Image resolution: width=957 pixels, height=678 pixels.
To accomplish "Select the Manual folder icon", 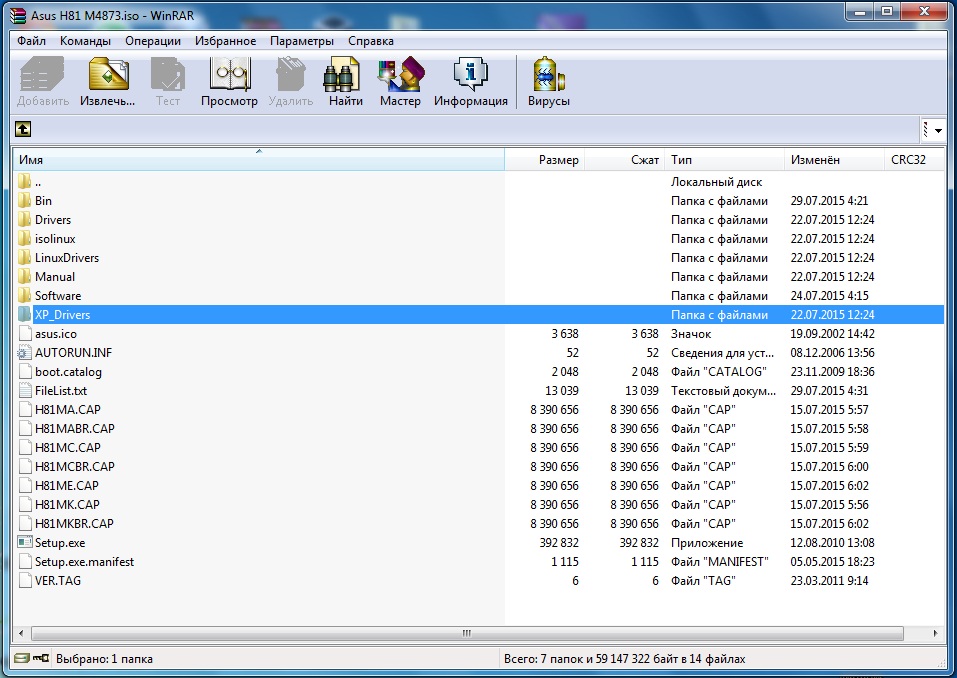I will 24,276.
